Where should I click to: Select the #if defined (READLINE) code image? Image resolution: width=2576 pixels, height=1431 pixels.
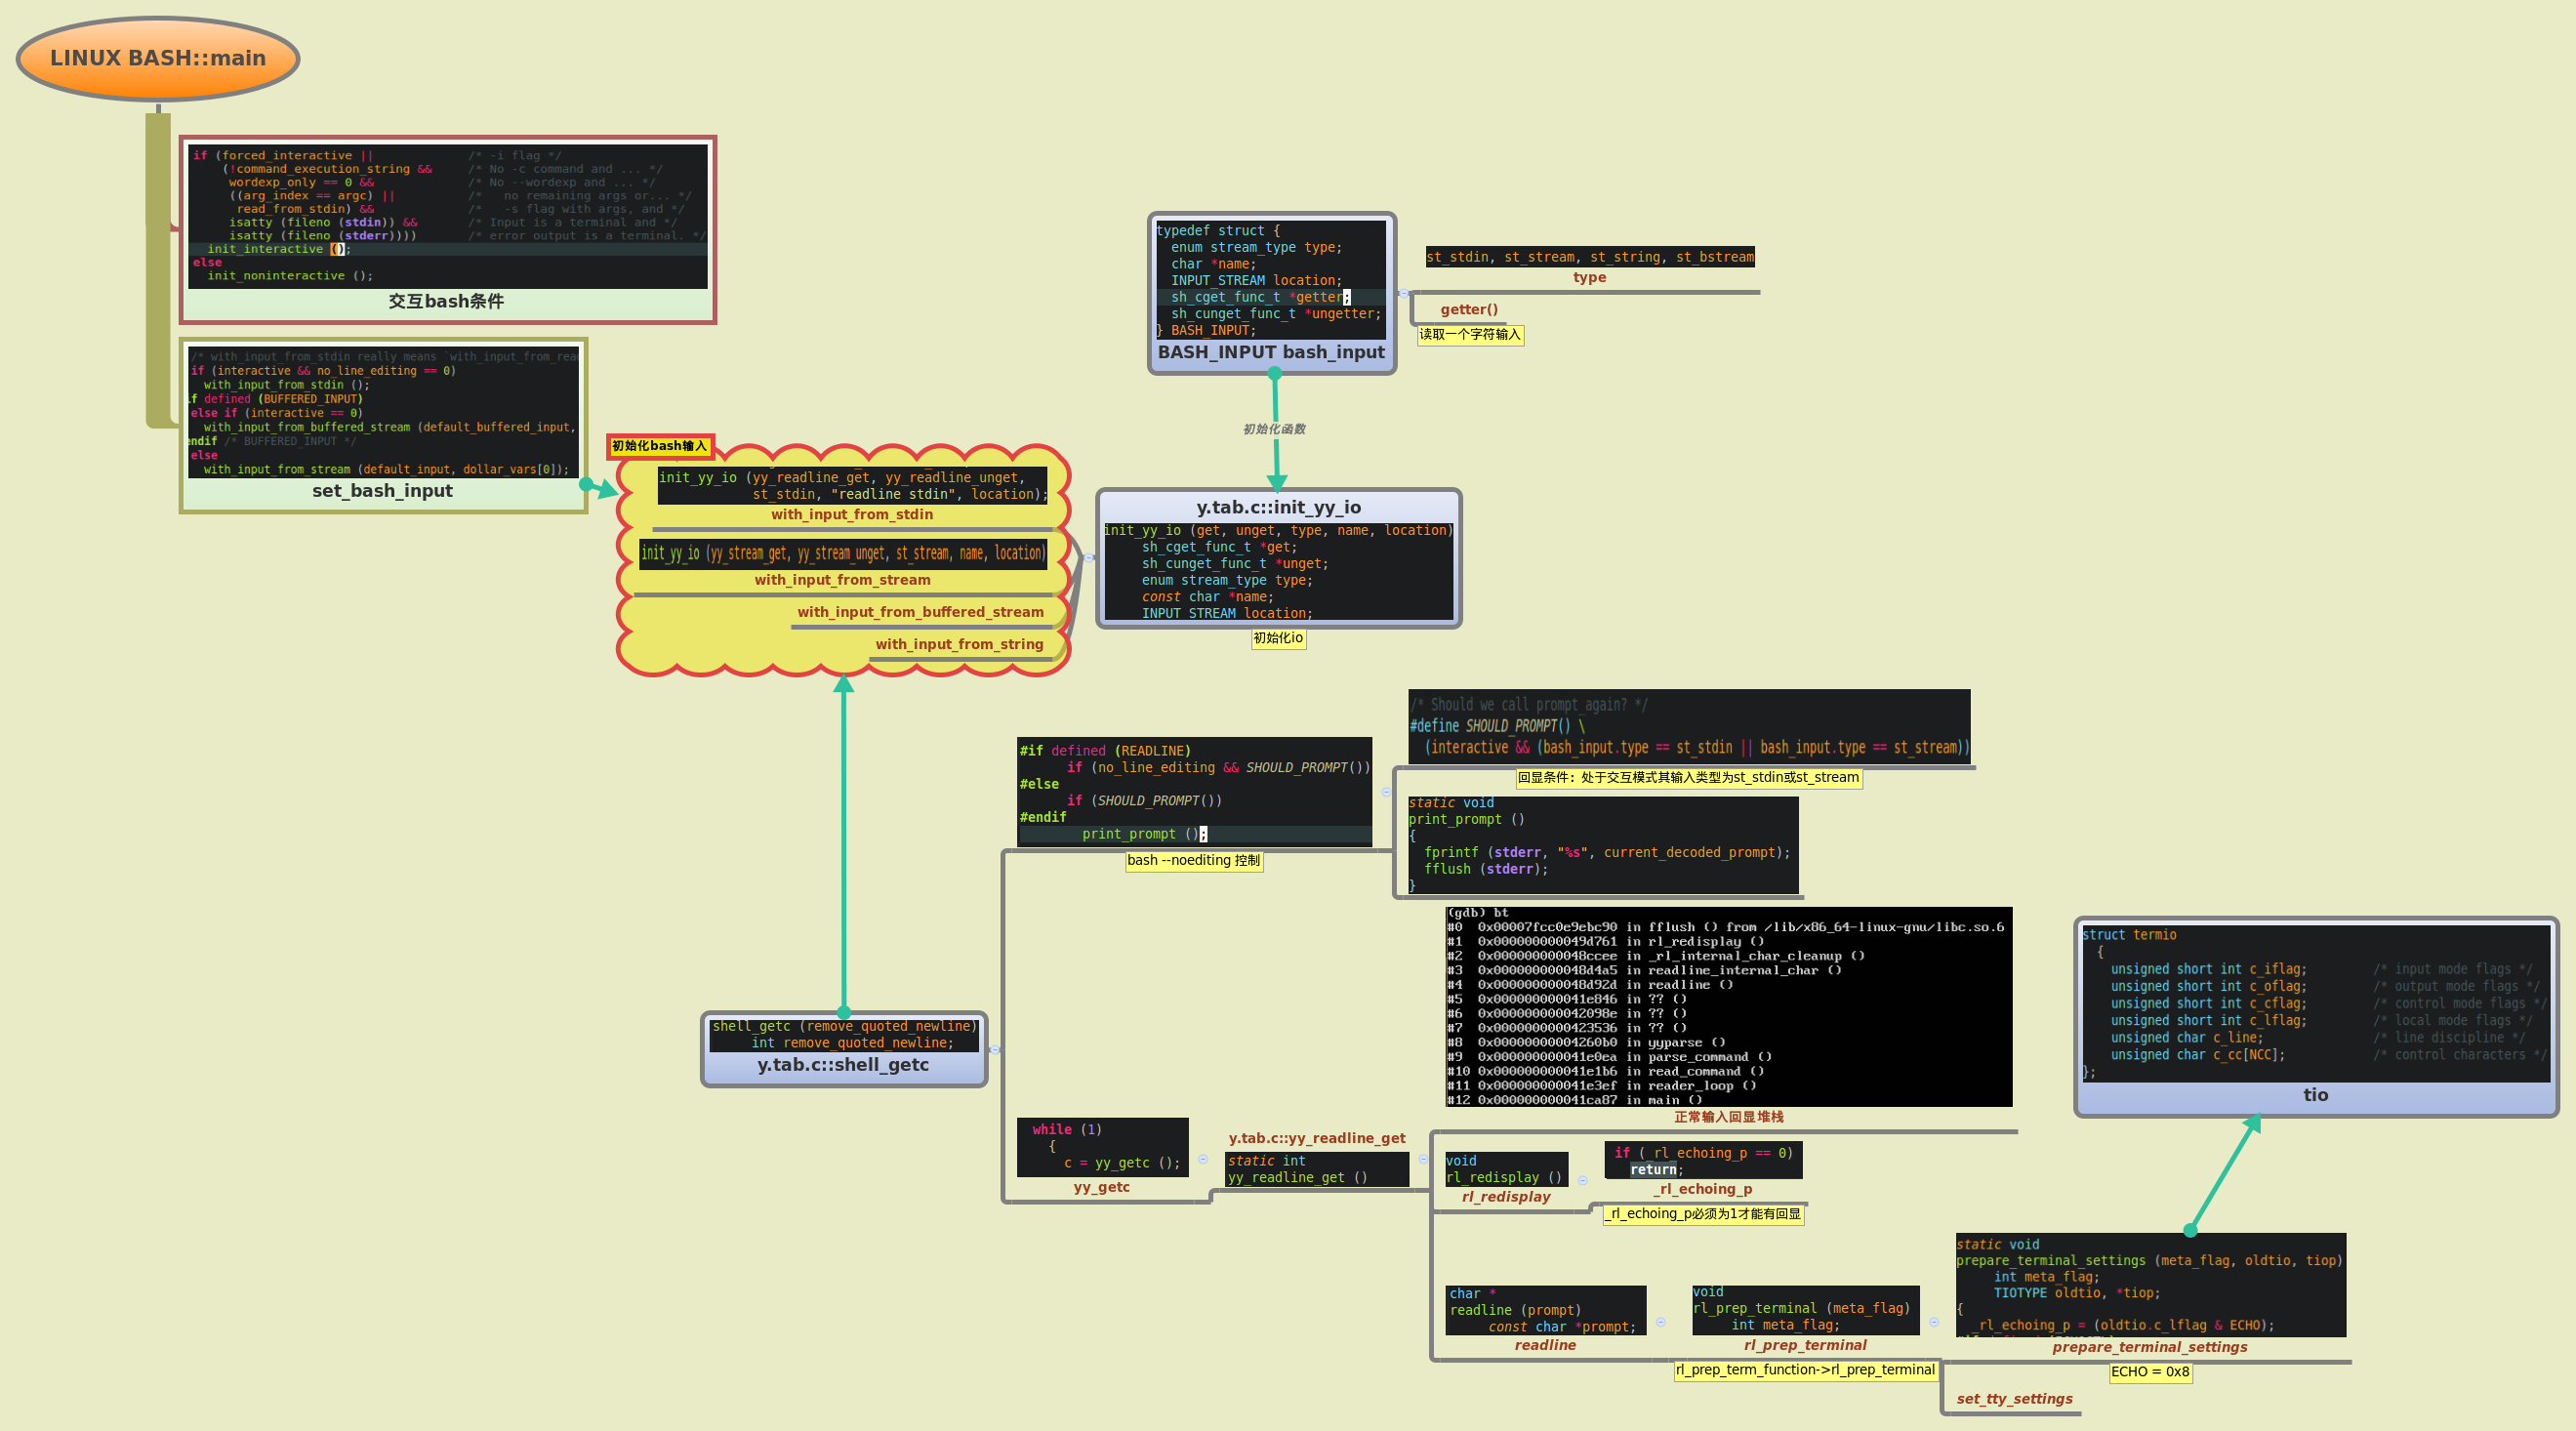tap(1194, 792)
